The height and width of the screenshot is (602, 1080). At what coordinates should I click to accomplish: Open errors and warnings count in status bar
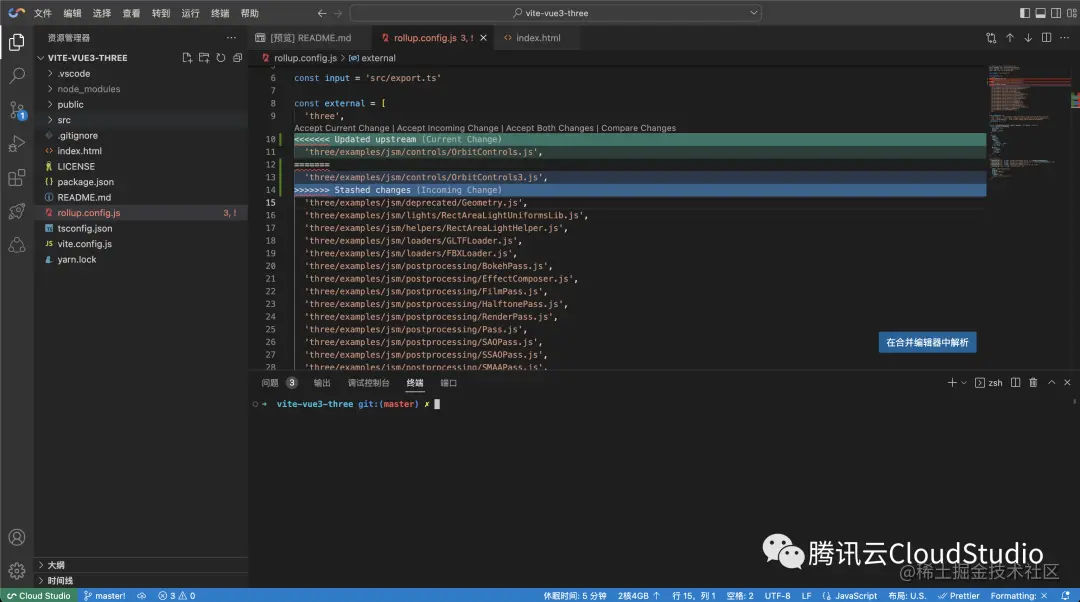click(177, 596)
